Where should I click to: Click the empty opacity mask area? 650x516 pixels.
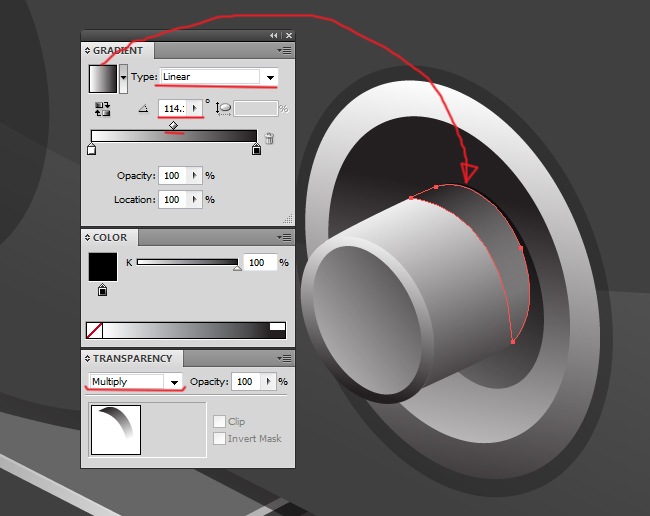pyautogui.click(x=174, y=430)
